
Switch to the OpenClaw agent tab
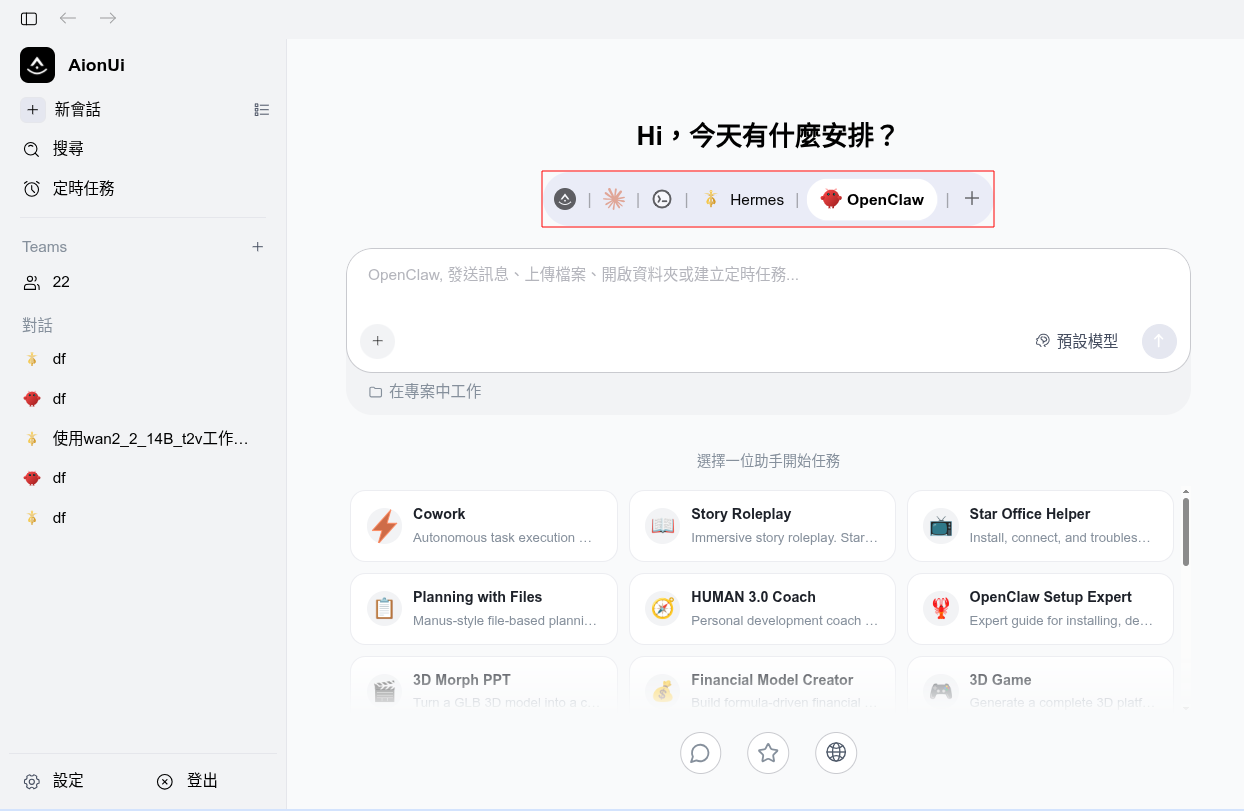pos(872,199)
